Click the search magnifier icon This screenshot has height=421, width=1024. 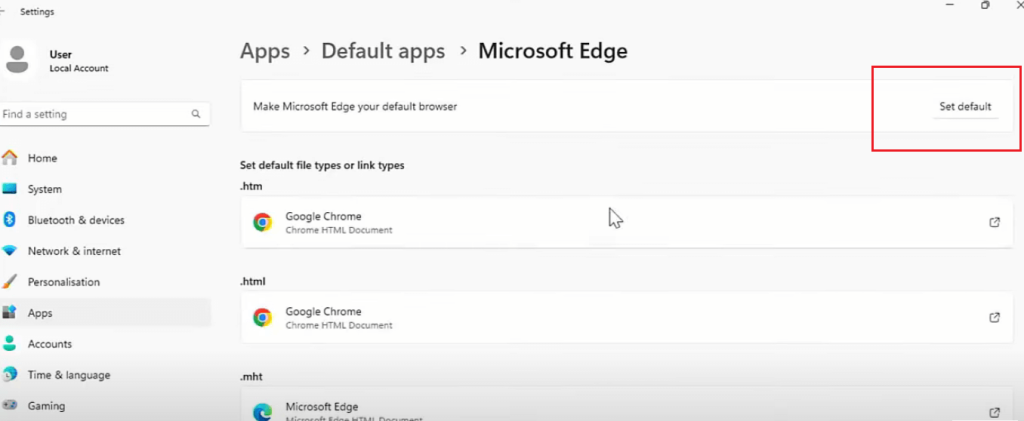(x=195, y=114)
